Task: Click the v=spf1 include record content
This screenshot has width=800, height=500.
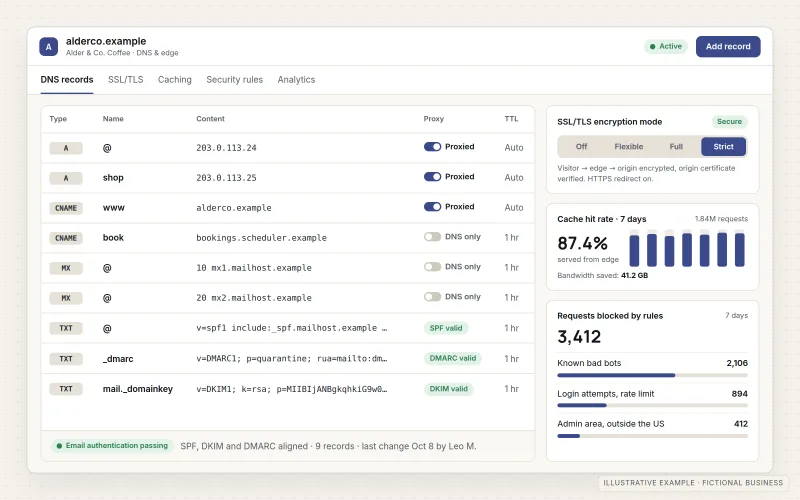Action: click(x=291, y=328)
